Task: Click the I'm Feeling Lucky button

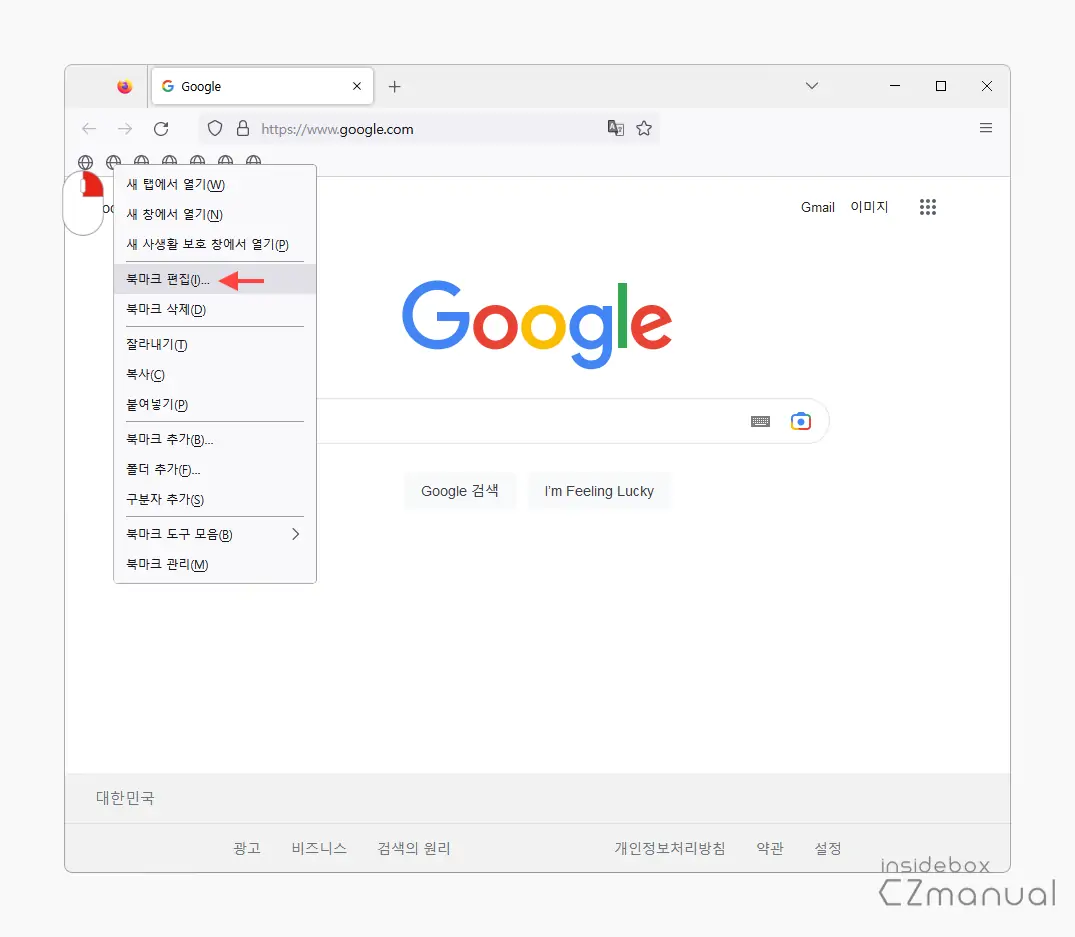Action: click(599, 490)
